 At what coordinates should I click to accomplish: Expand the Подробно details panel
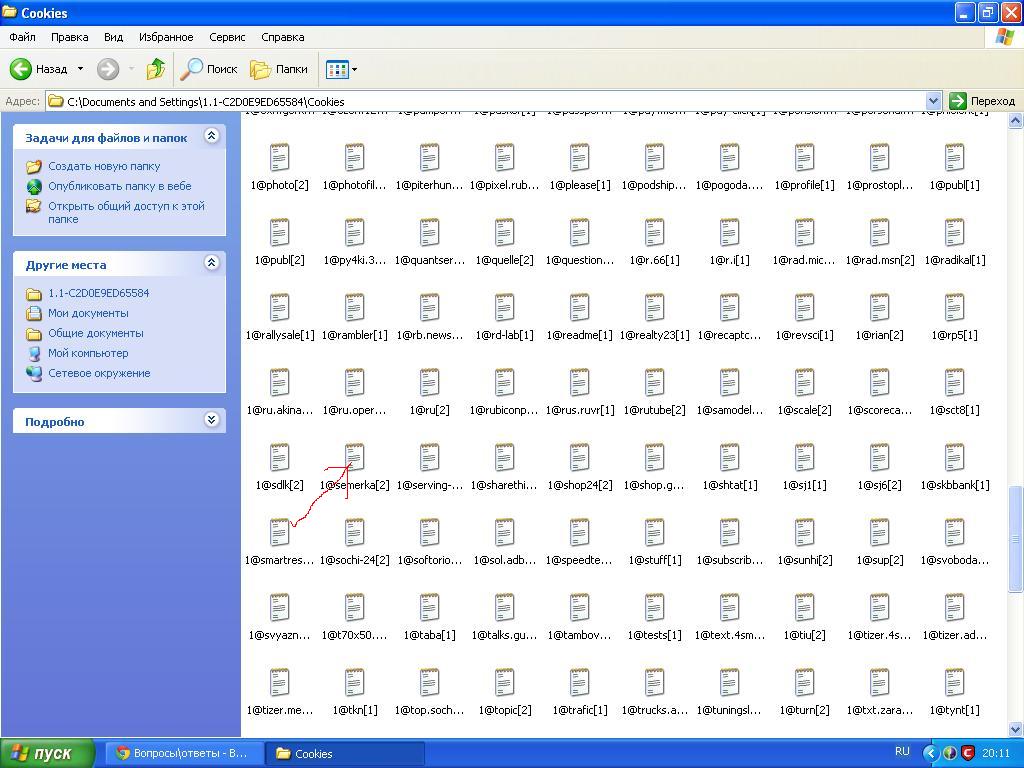click(x=211, y=420)
